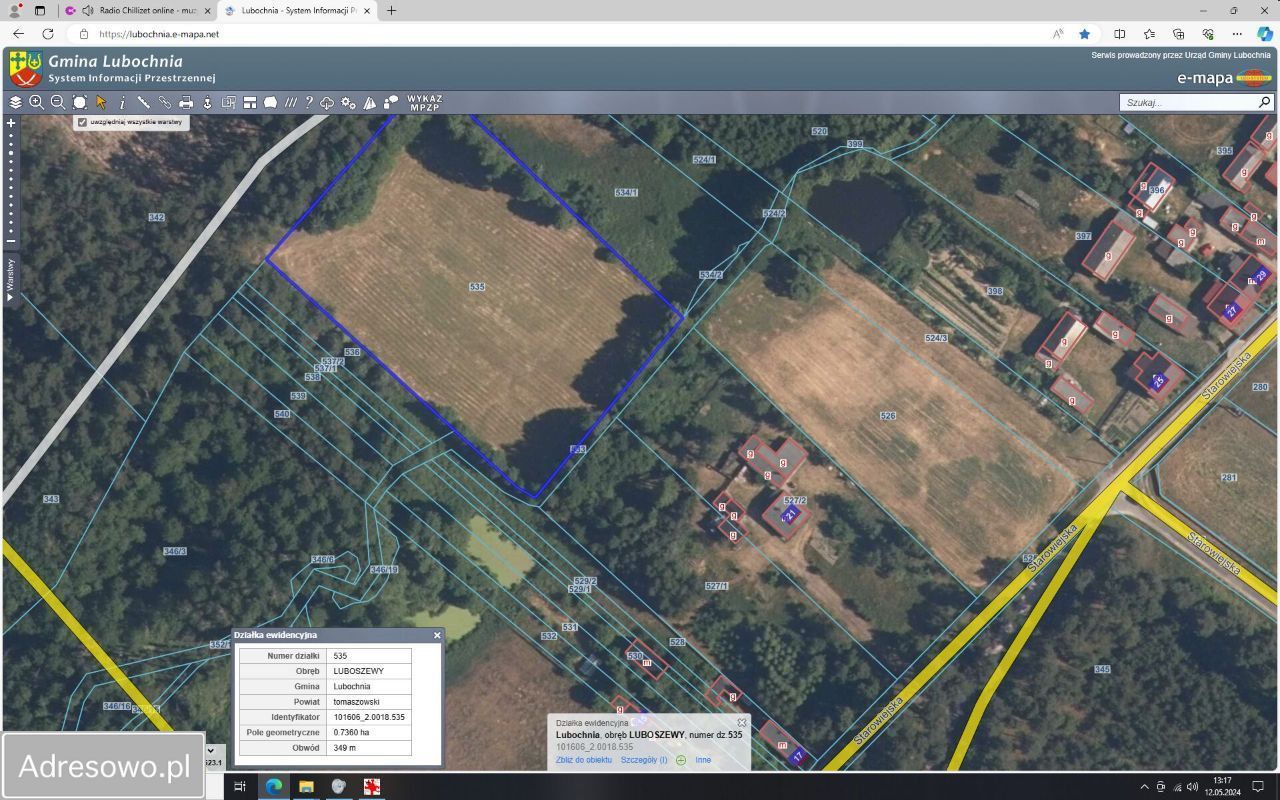The height and width of the screenshot is (800, 1280).
Task: Click parcel label 535 on the map
Action: (477, 287)
